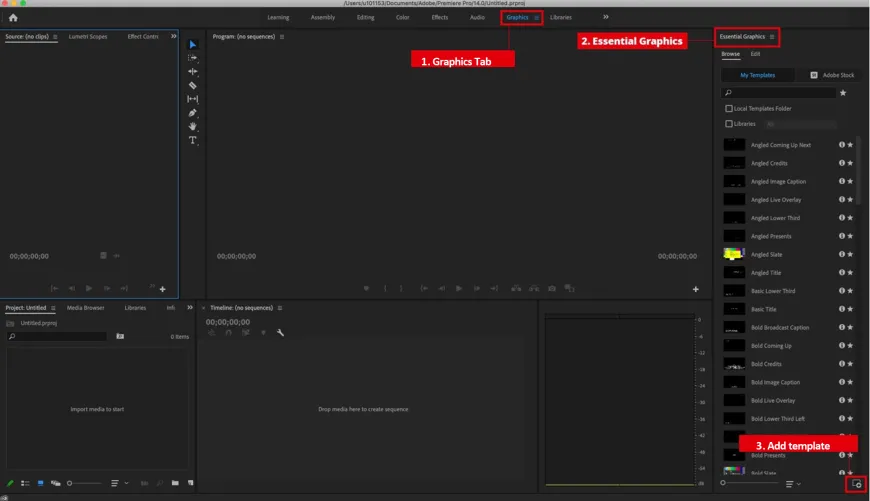Switch to Audio workspace

coord(477,17)
